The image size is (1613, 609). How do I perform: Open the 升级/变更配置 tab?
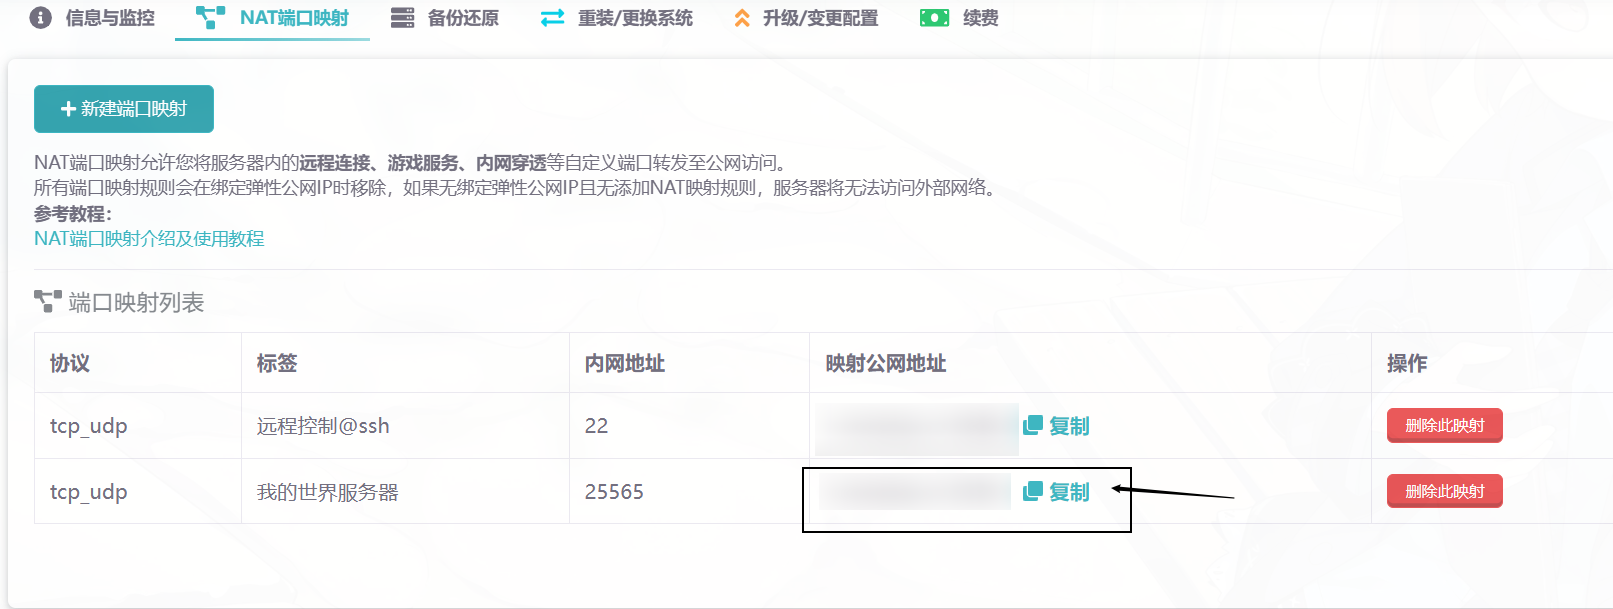click(820, 18)
